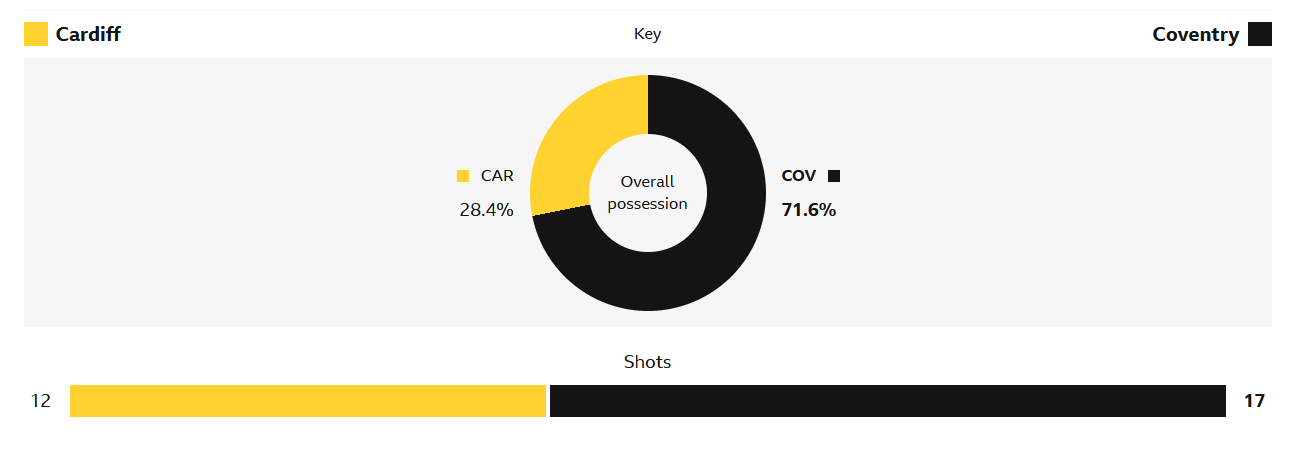Click the 71.6% possession value
The height and width of the screenshot is (452, 1300).
pos(808,210)
